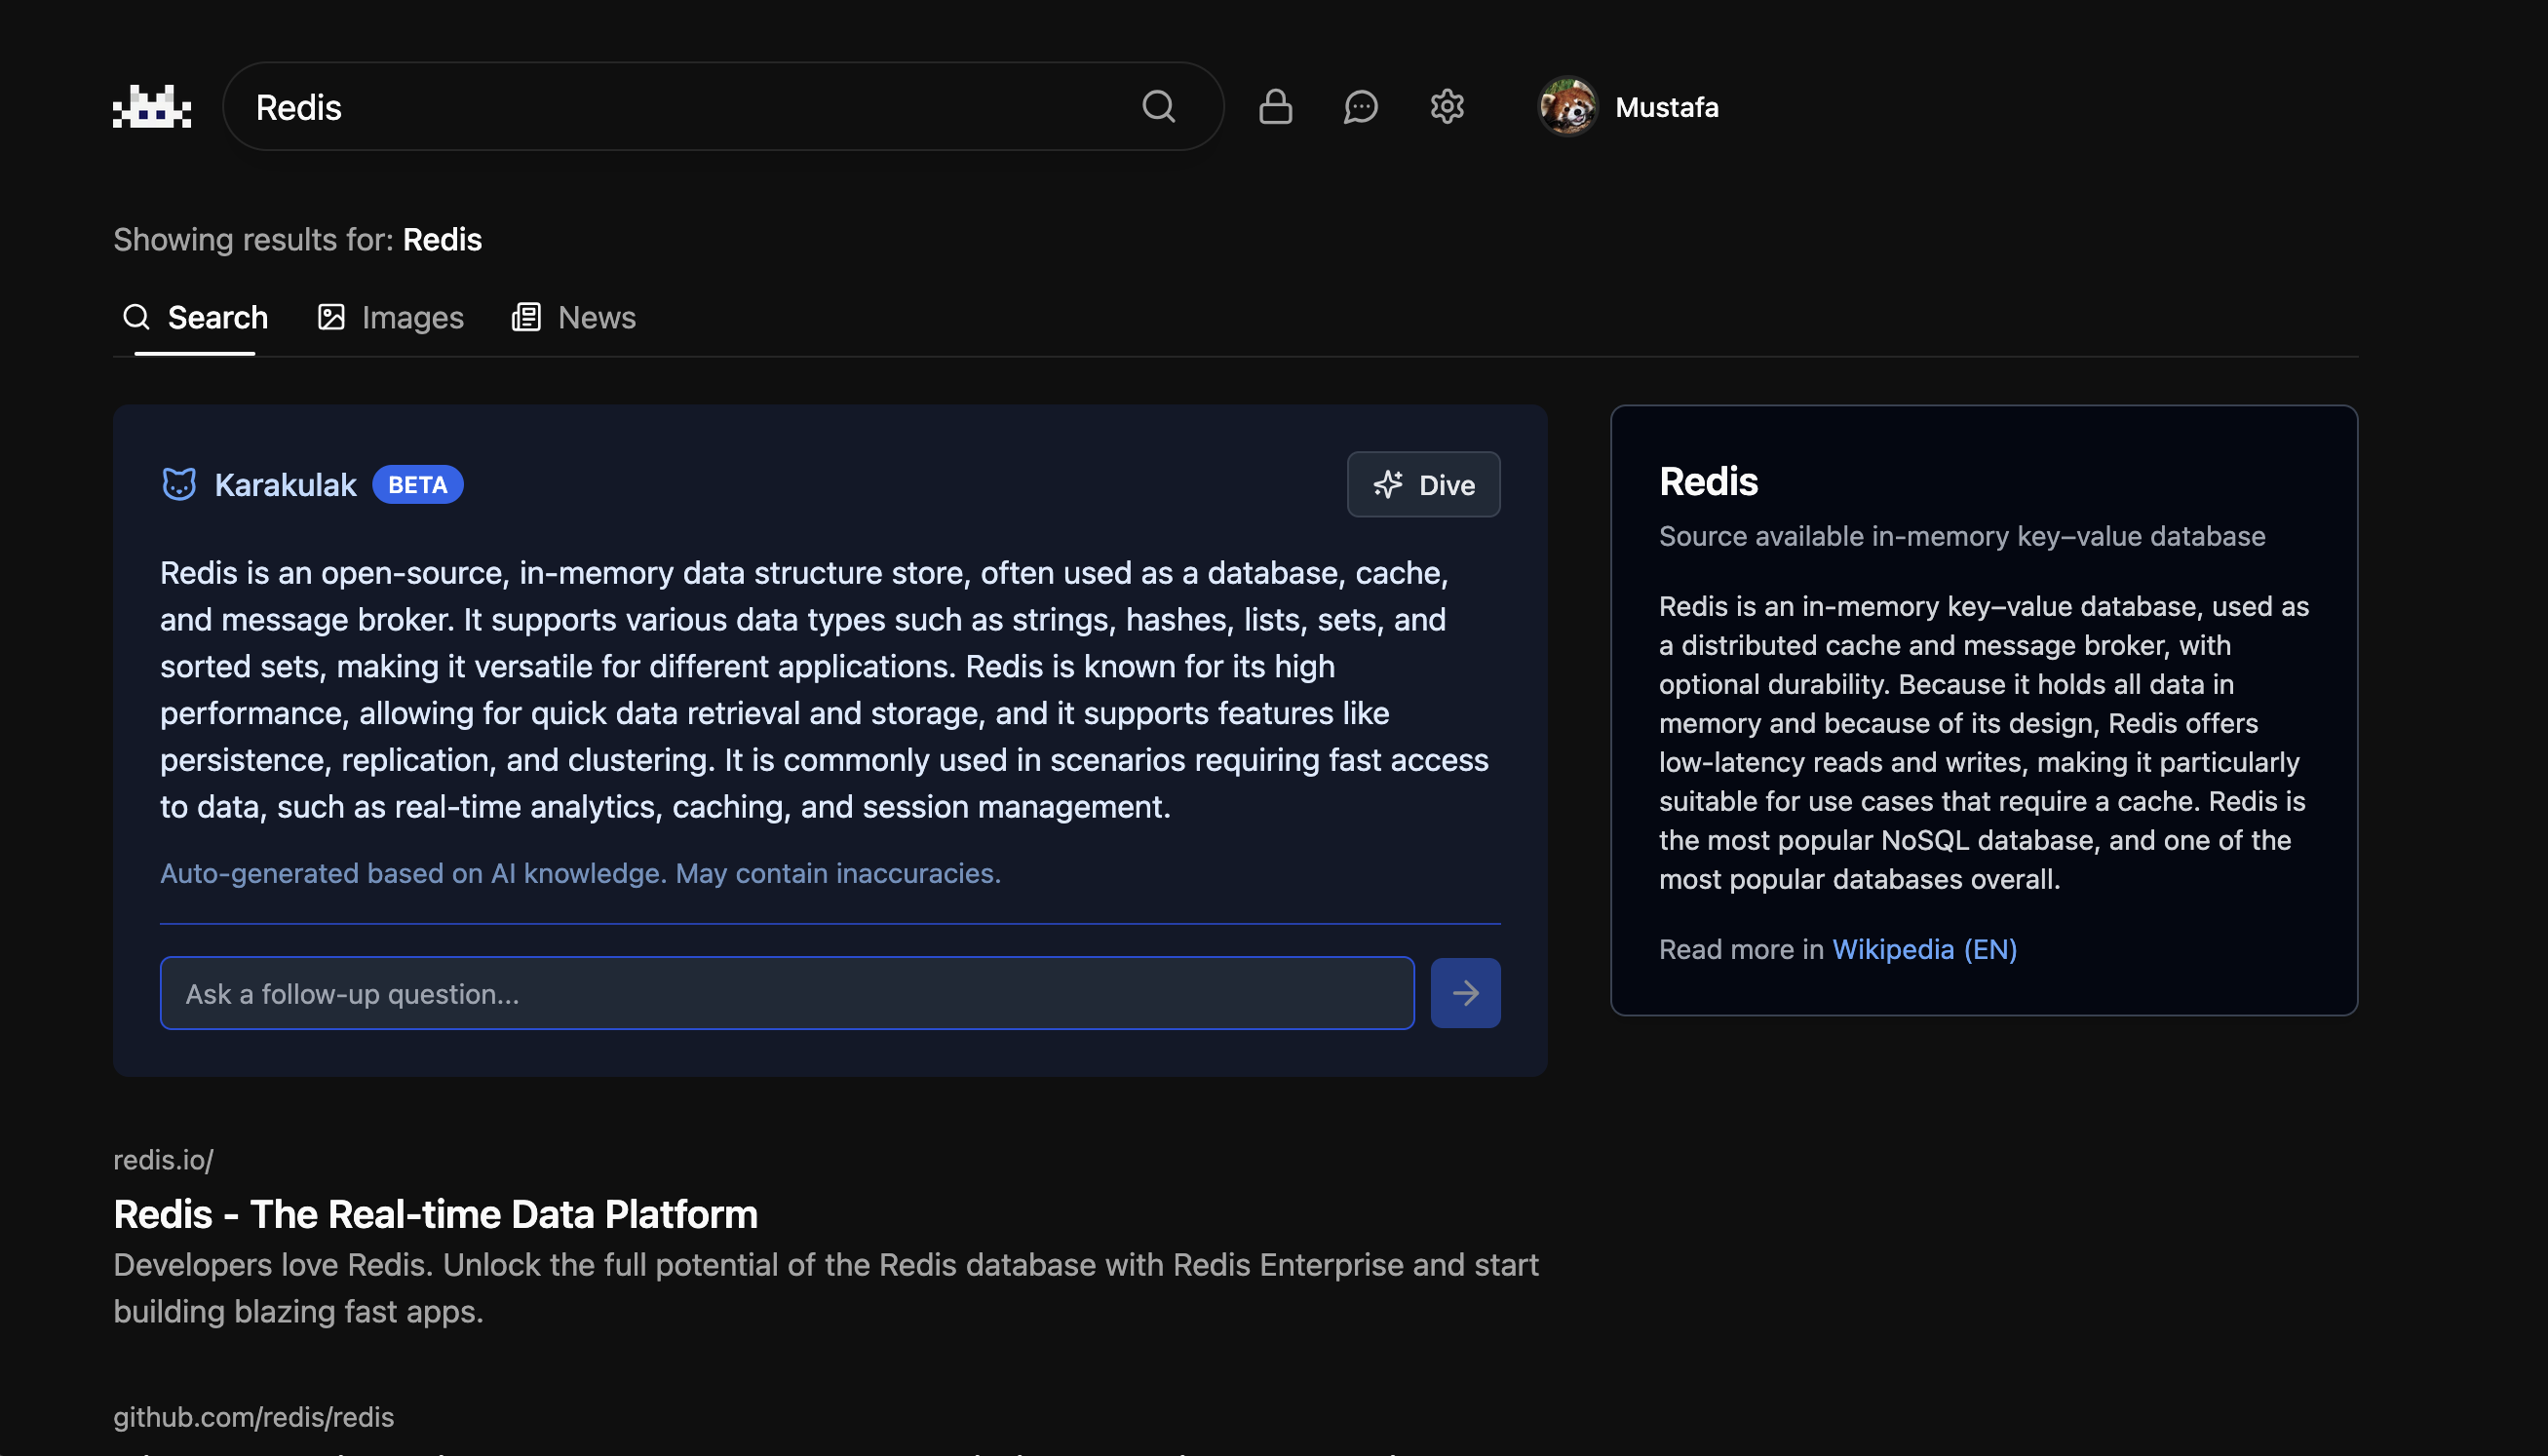Click the pixel invader site logo
Screen dimensions: 2548x1456
(x=152, y=106)
